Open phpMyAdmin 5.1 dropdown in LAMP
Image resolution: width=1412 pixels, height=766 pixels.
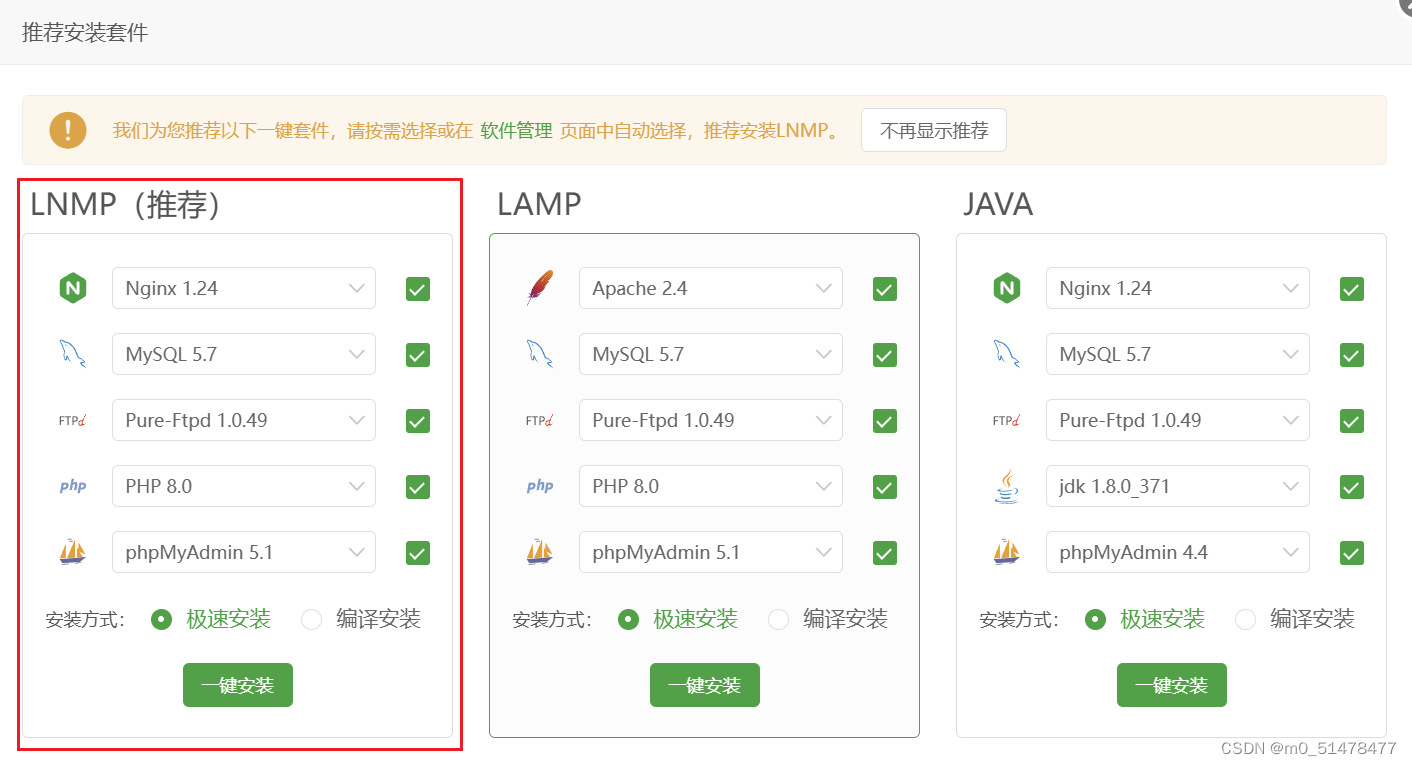click(711, 552)
